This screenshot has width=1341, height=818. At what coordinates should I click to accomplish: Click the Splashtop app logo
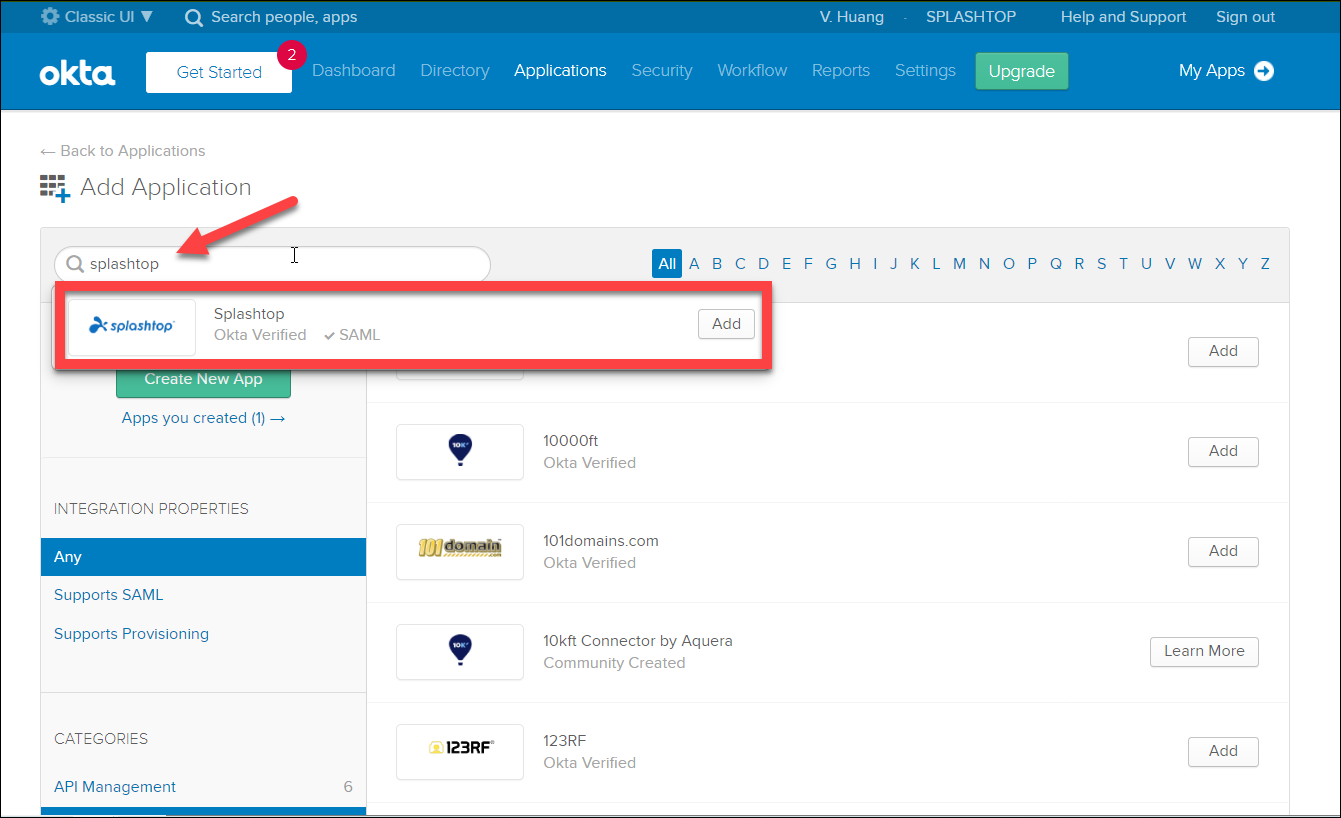131,326
